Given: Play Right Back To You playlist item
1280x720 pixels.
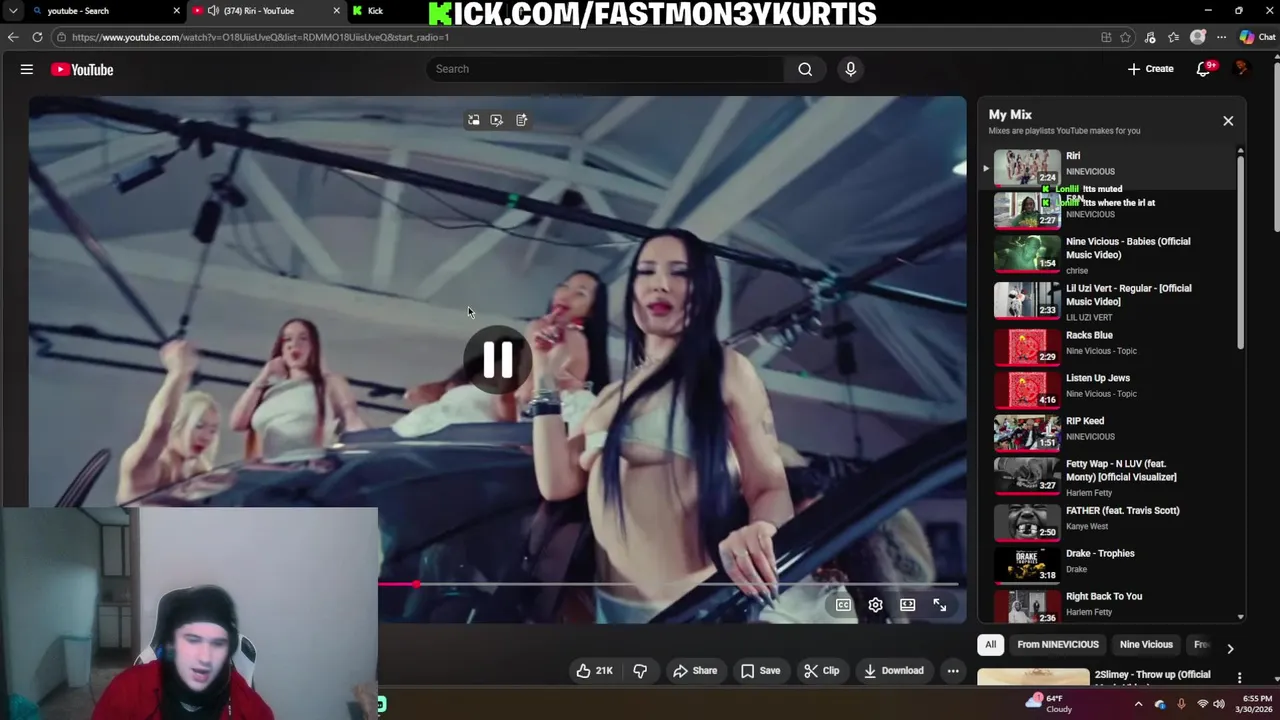Looking at the screenshot, I should point(1108,606).
